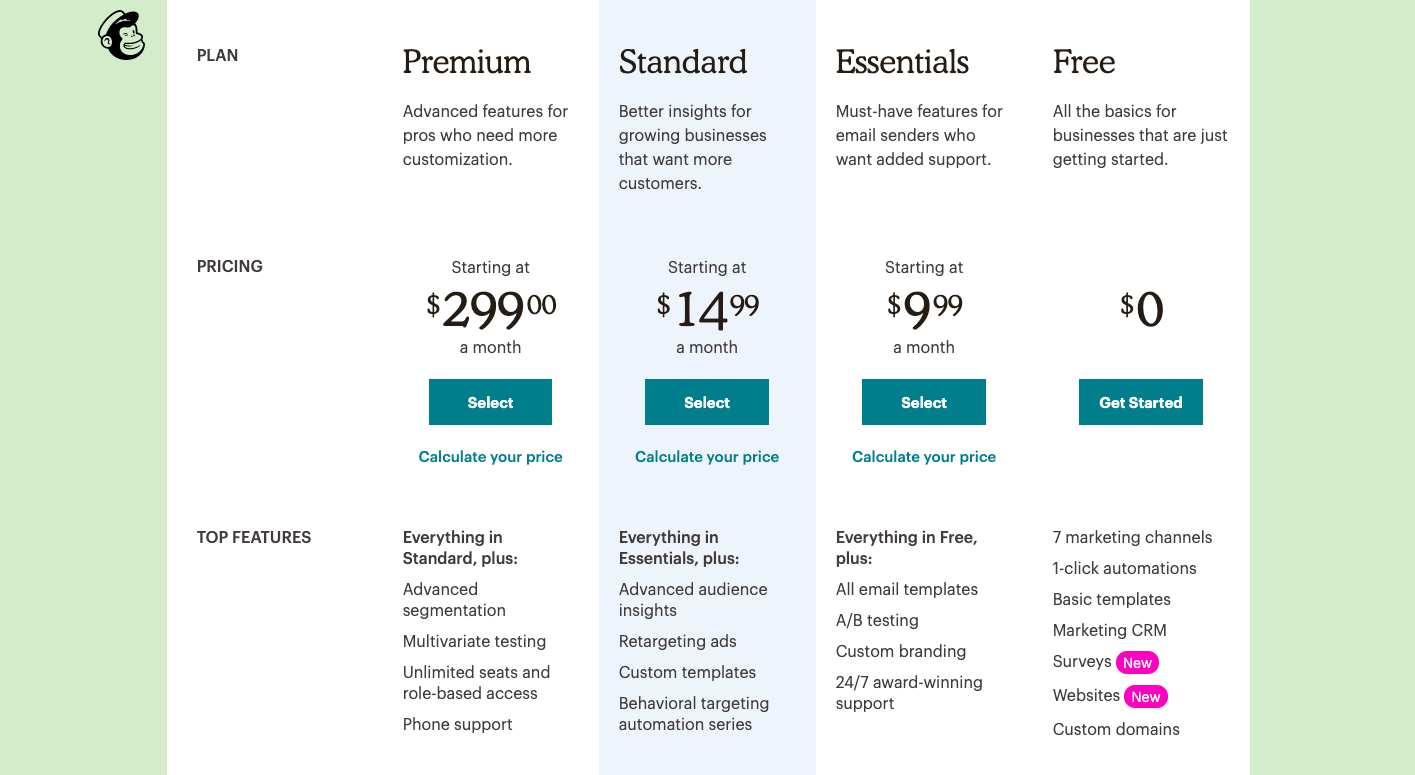Click the Surveys feature text

(1081, 662)
